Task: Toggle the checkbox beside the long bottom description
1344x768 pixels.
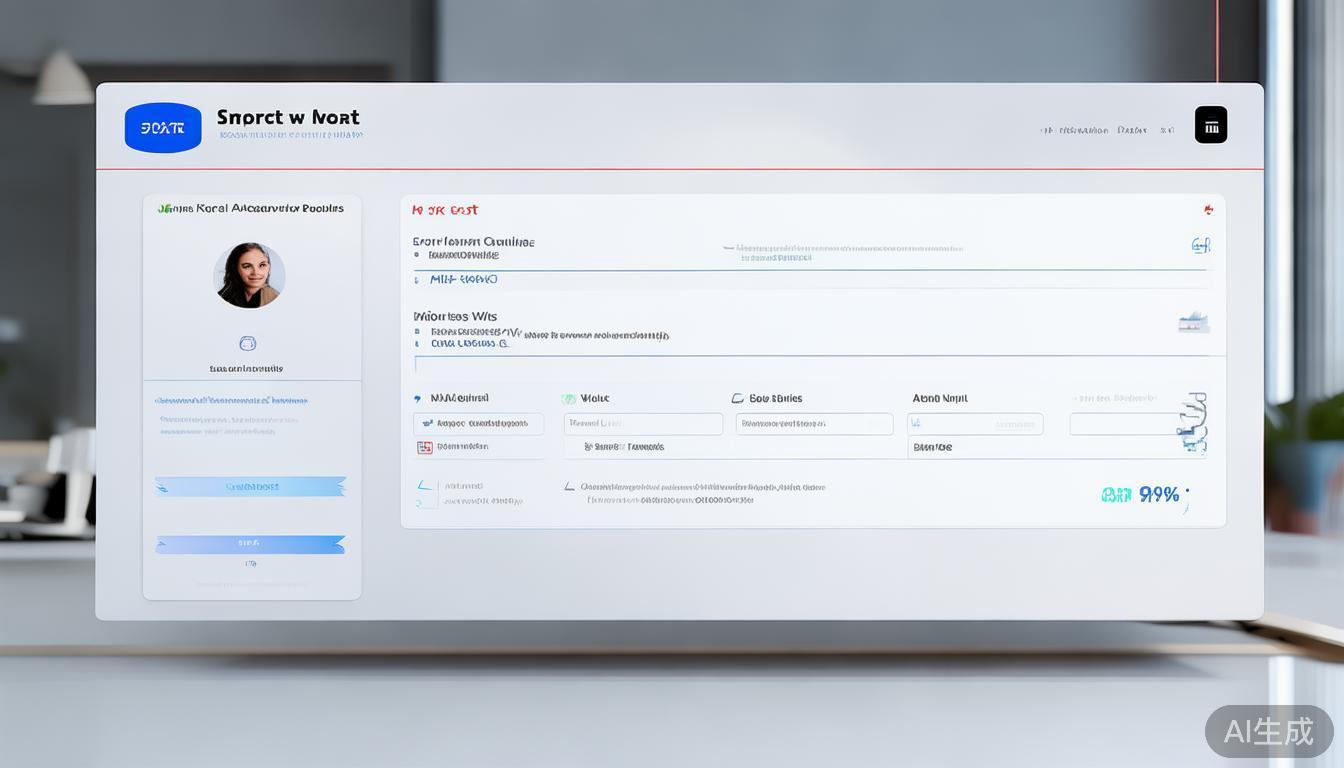Action: pyautogui.click(x=570, y=487)
